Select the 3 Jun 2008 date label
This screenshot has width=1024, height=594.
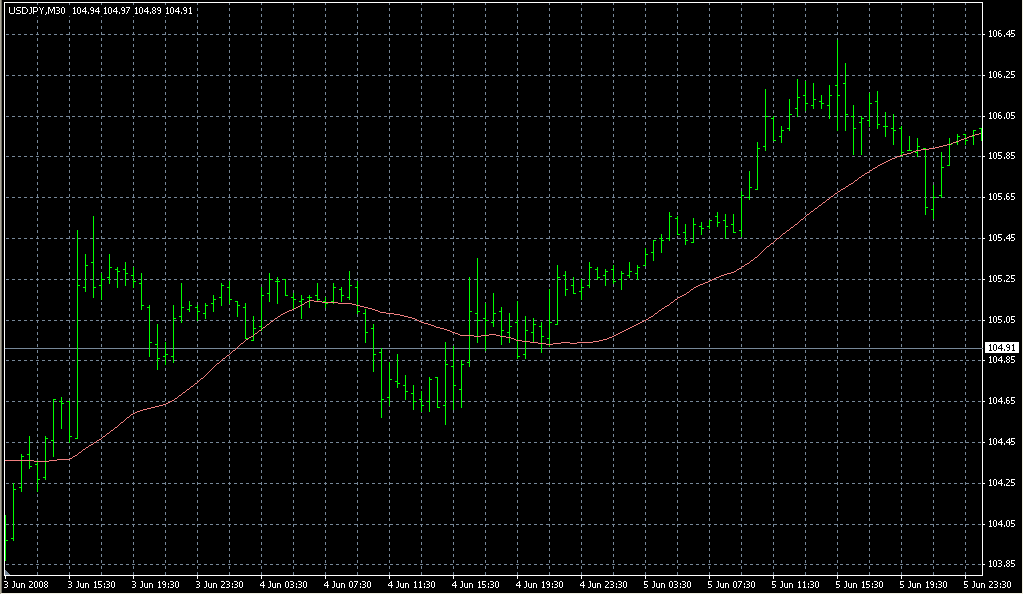pos(27,585)
